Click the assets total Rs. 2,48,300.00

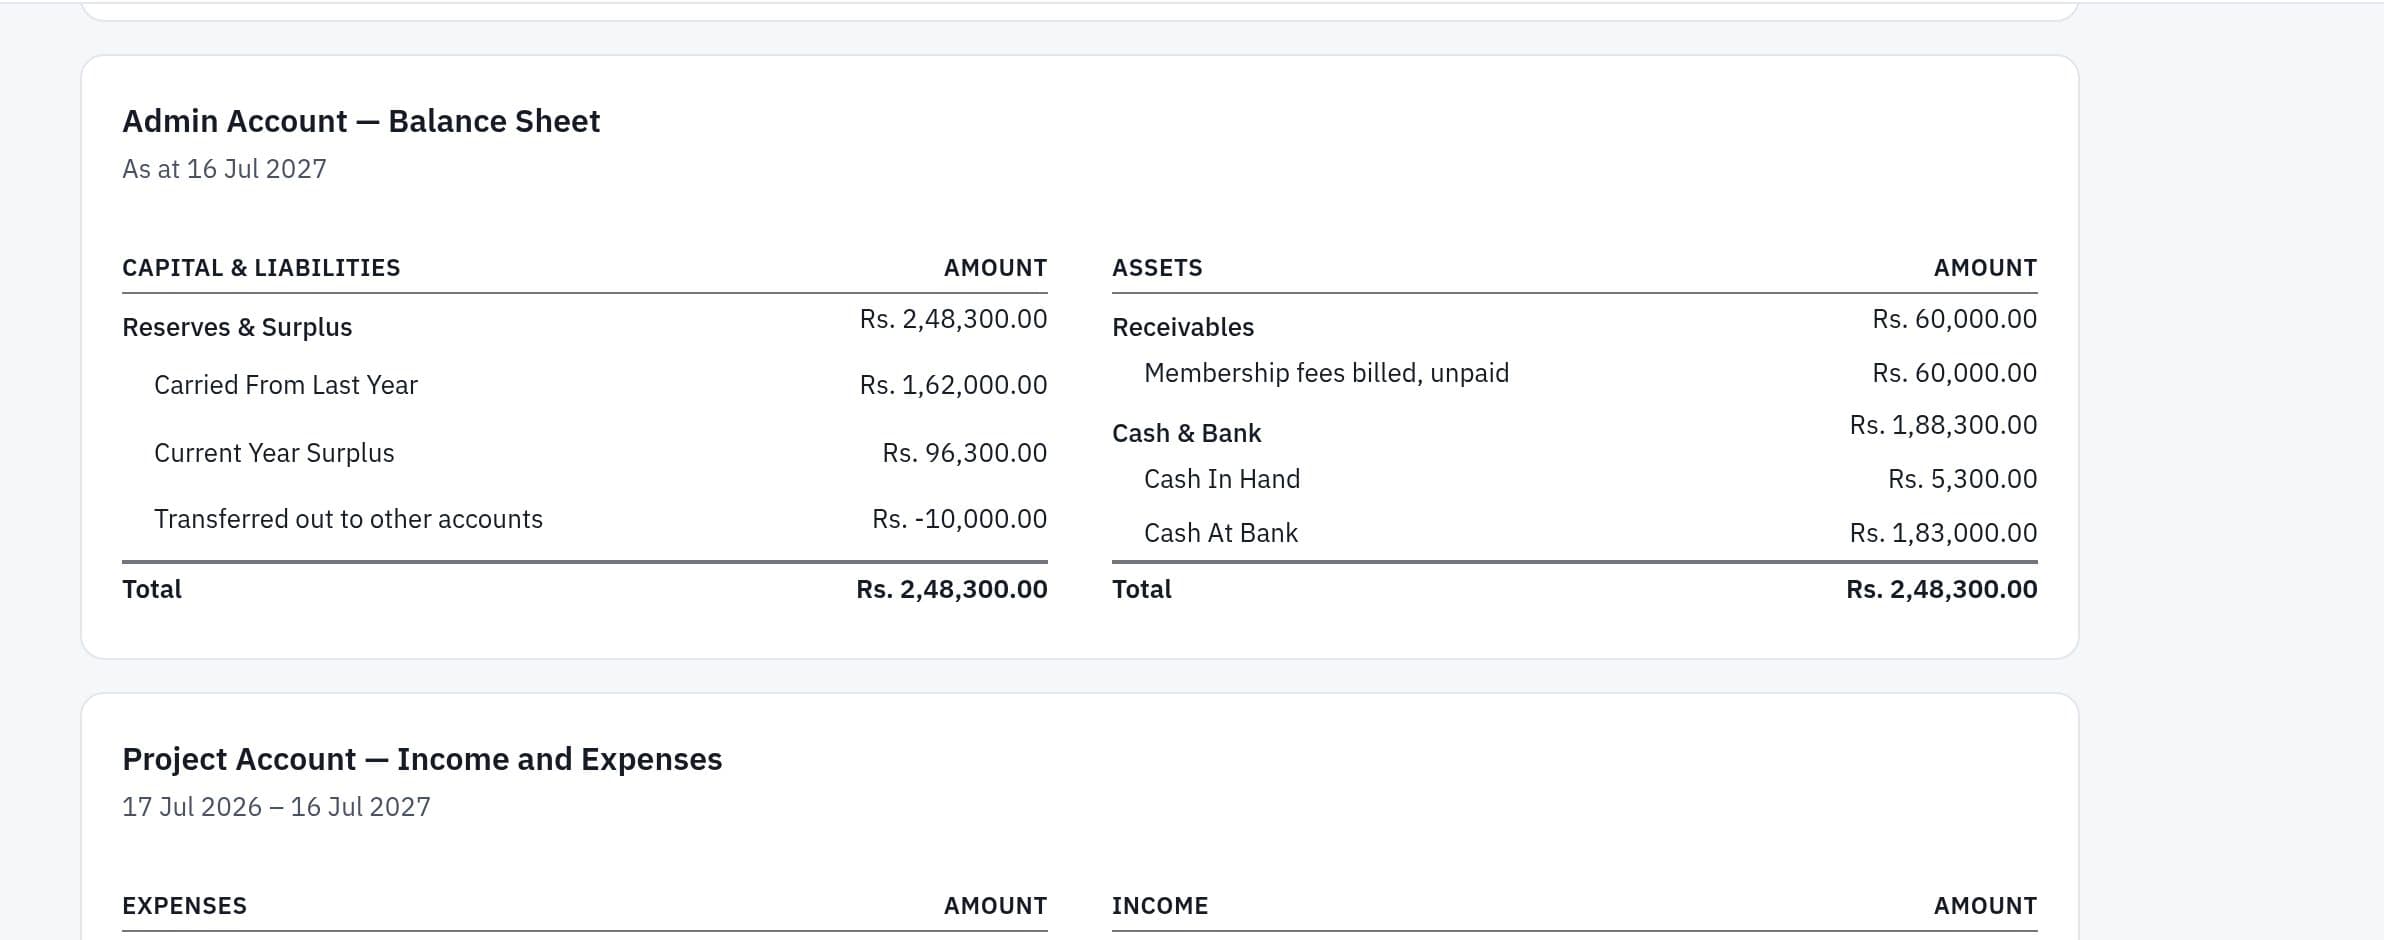click(1941, 589)
